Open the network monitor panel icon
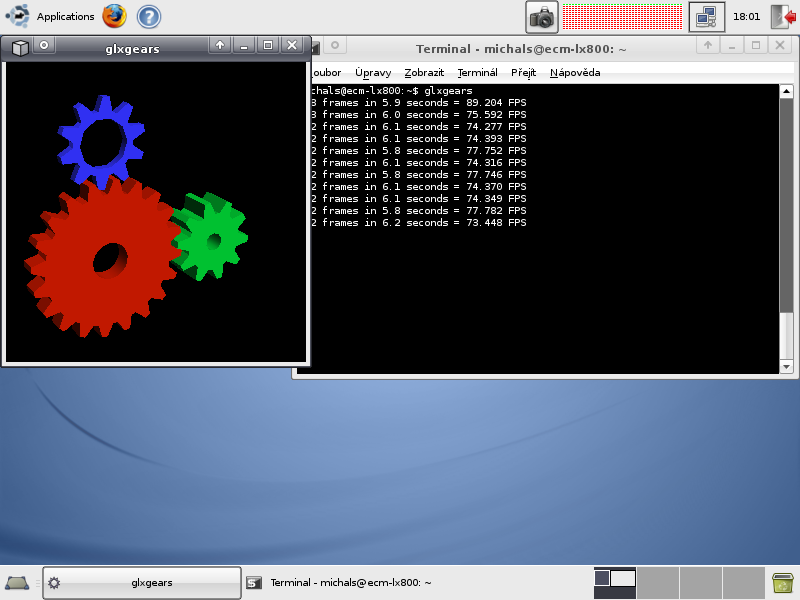The height and width of the screenshot is (600, 800). coord(707,17)
